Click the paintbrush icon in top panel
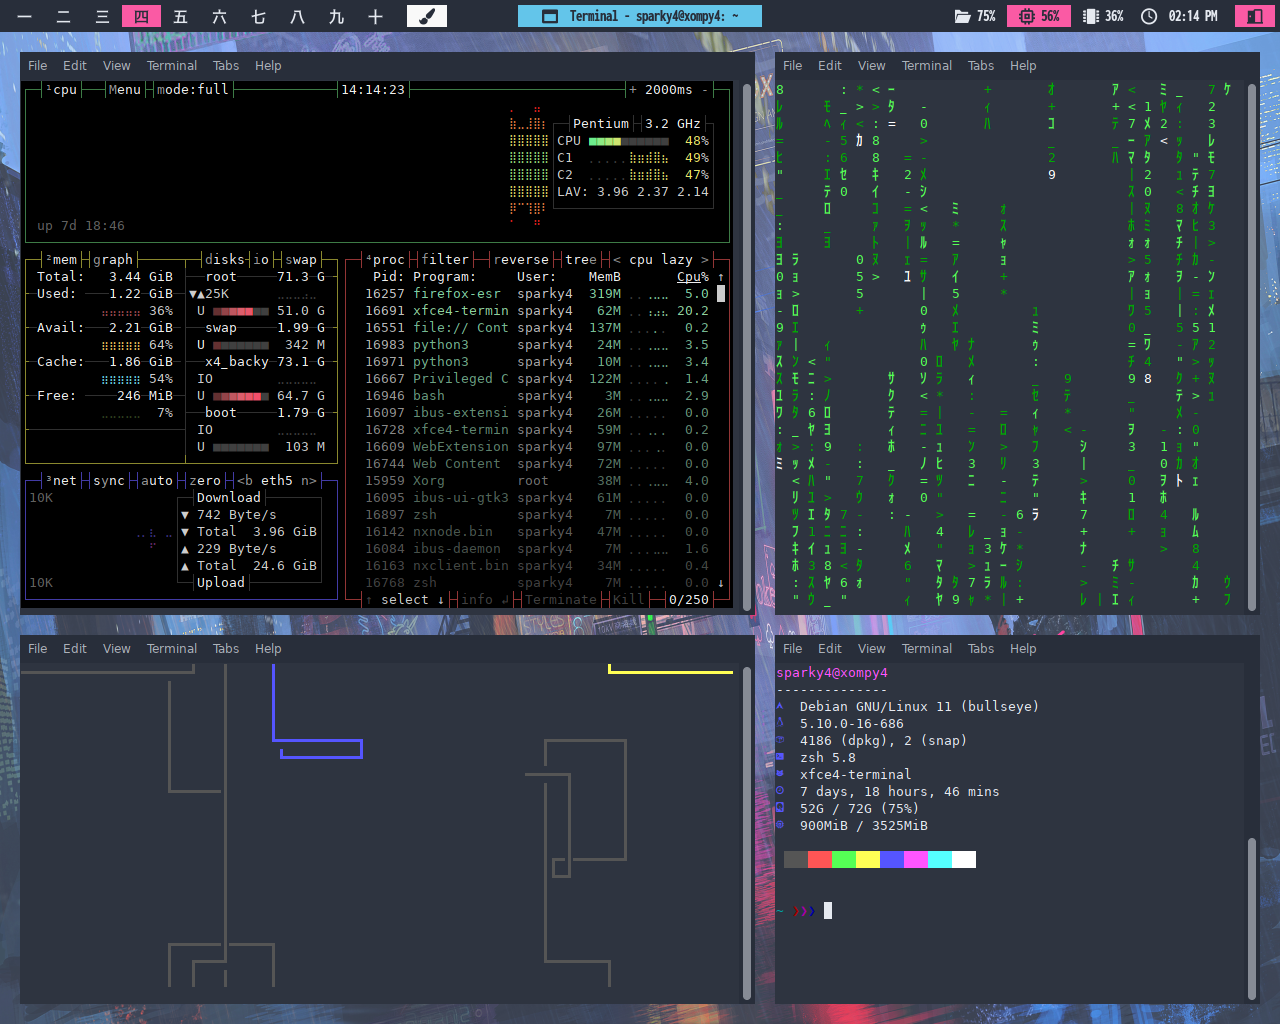The image size is (1280, 1024). (x=427, y=16)
